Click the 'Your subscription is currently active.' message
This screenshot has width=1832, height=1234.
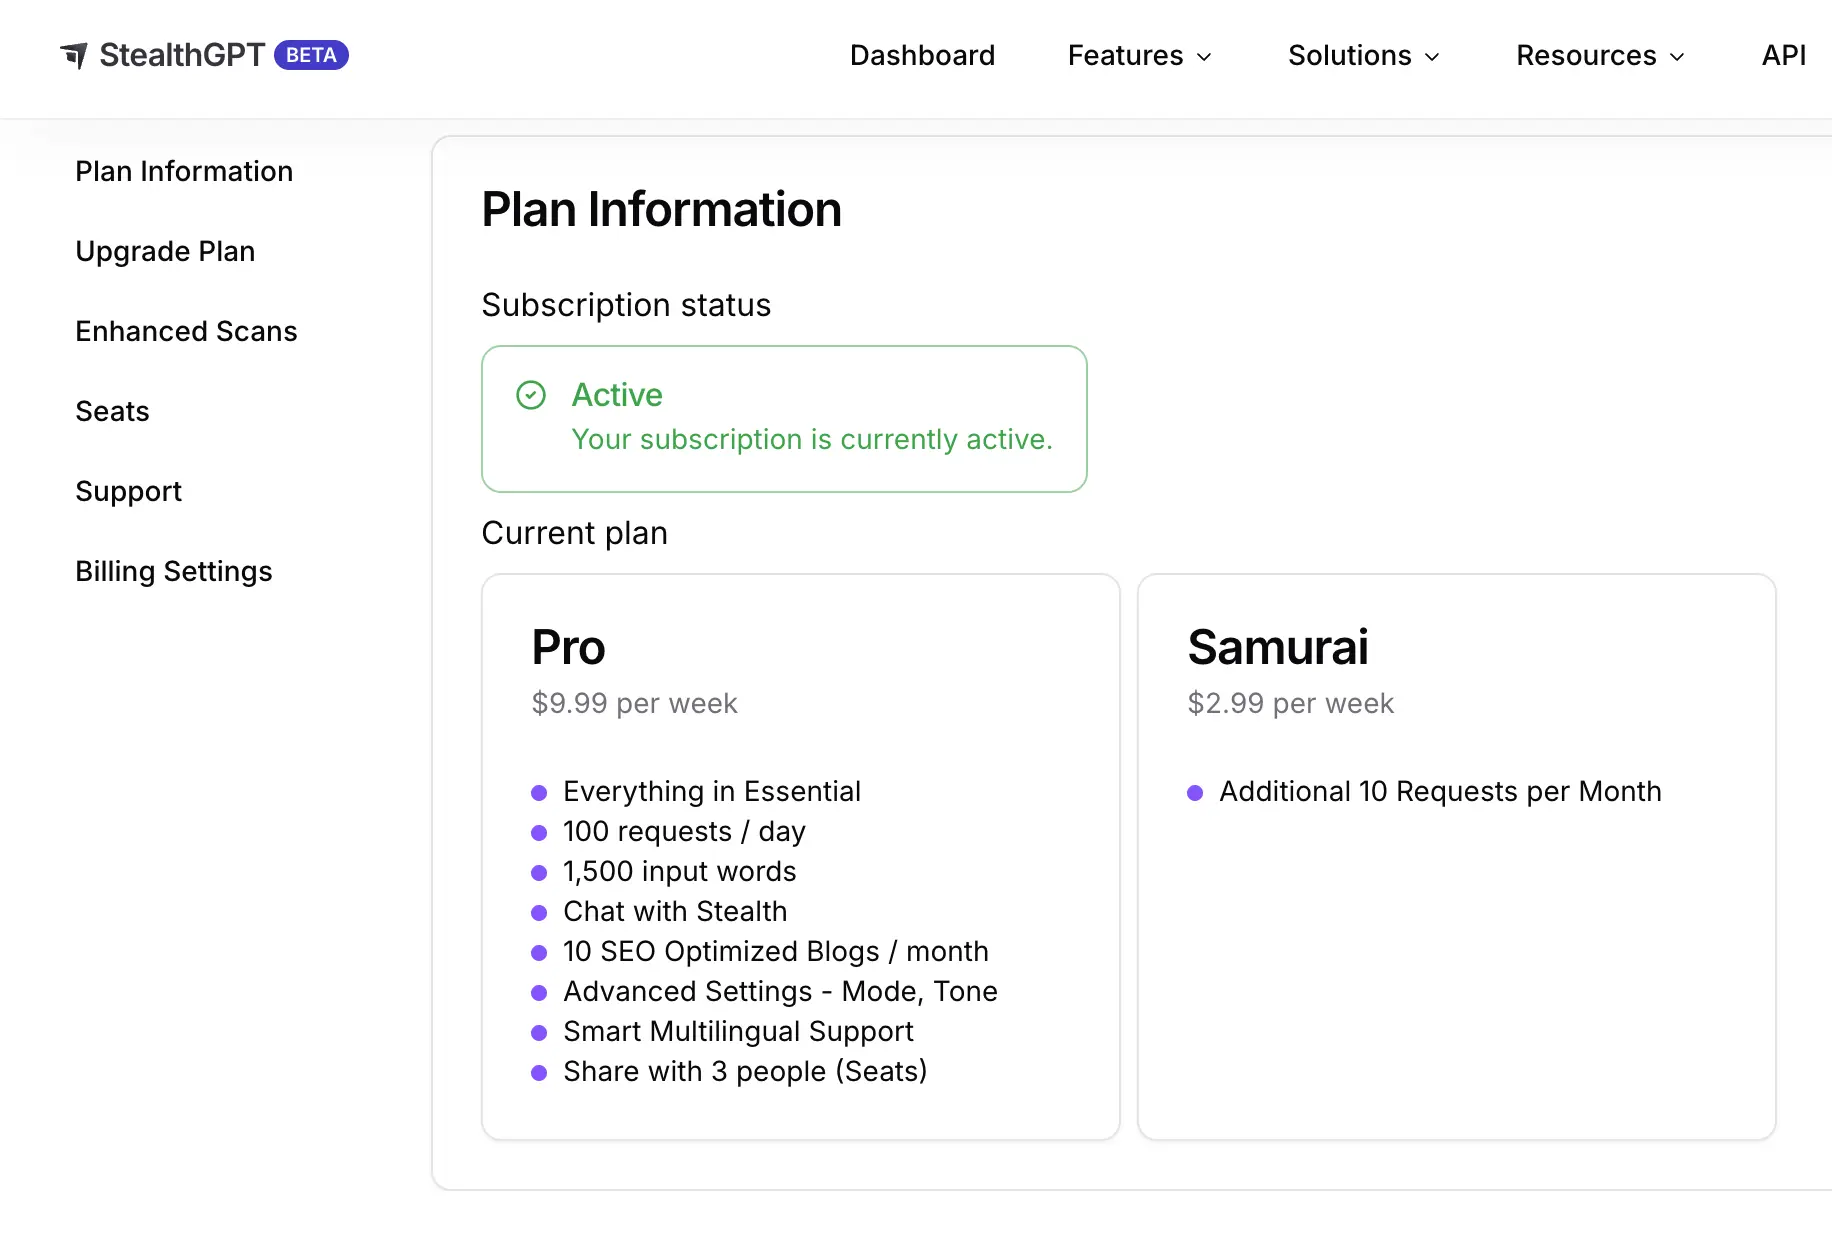tap(812, 439)
